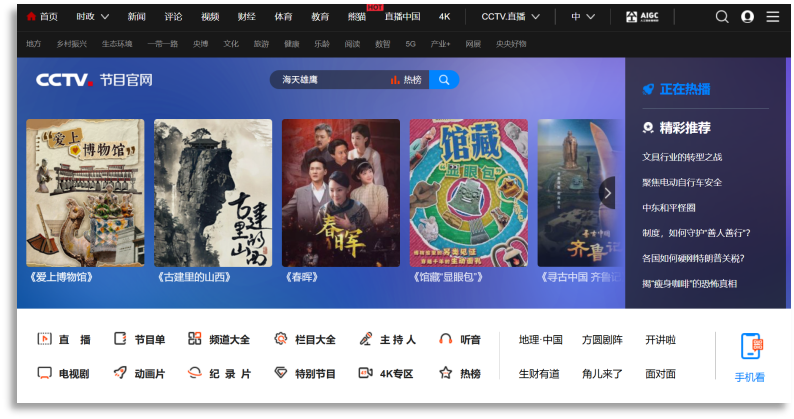Open the 角儿来了 program link
Image resolution: width=794 pixels, height=419 pixels.
(x=602, y=374)
